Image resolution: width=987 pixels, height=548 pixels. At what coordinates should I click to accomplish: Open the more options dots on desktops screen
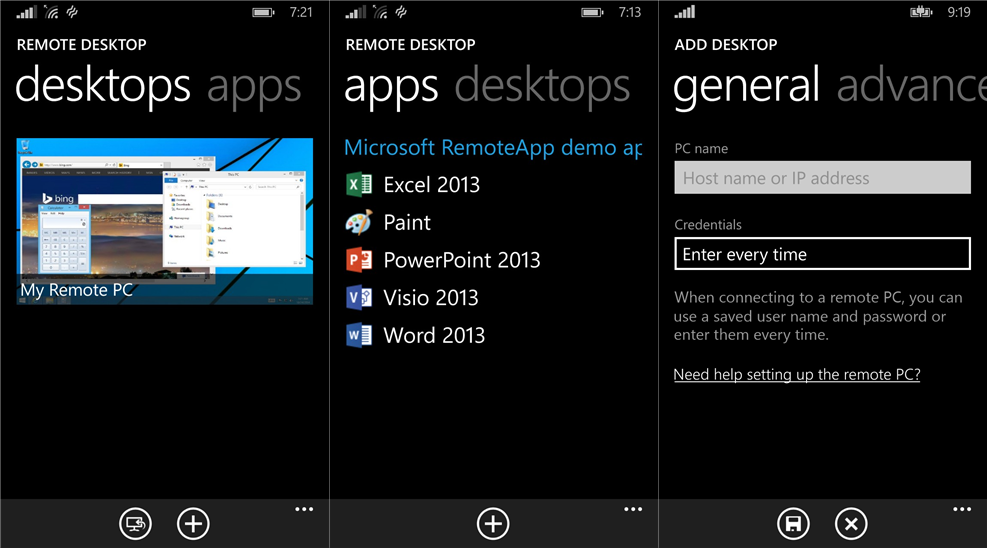(304, 510)
